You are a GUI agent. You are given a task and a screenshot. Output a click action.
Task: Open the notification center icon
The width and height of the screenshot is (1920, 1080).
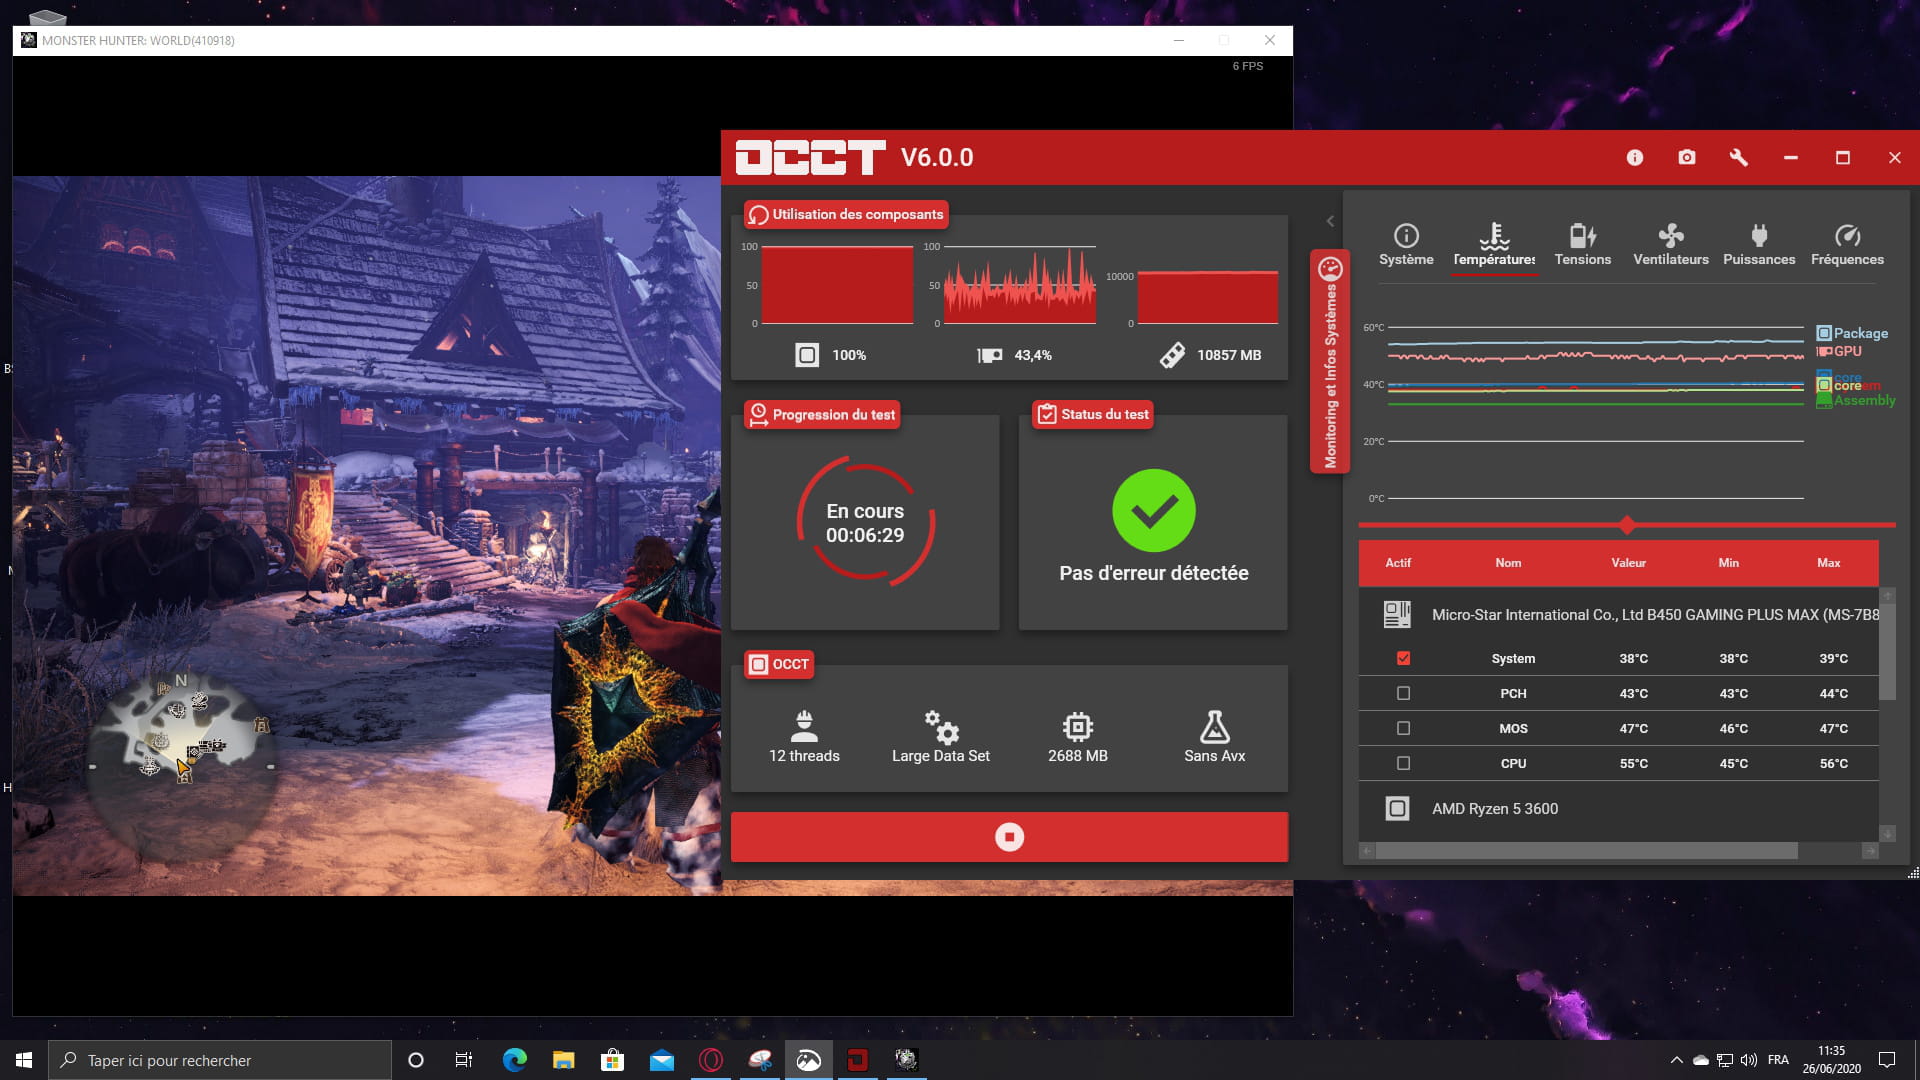click(1887, 1060)
